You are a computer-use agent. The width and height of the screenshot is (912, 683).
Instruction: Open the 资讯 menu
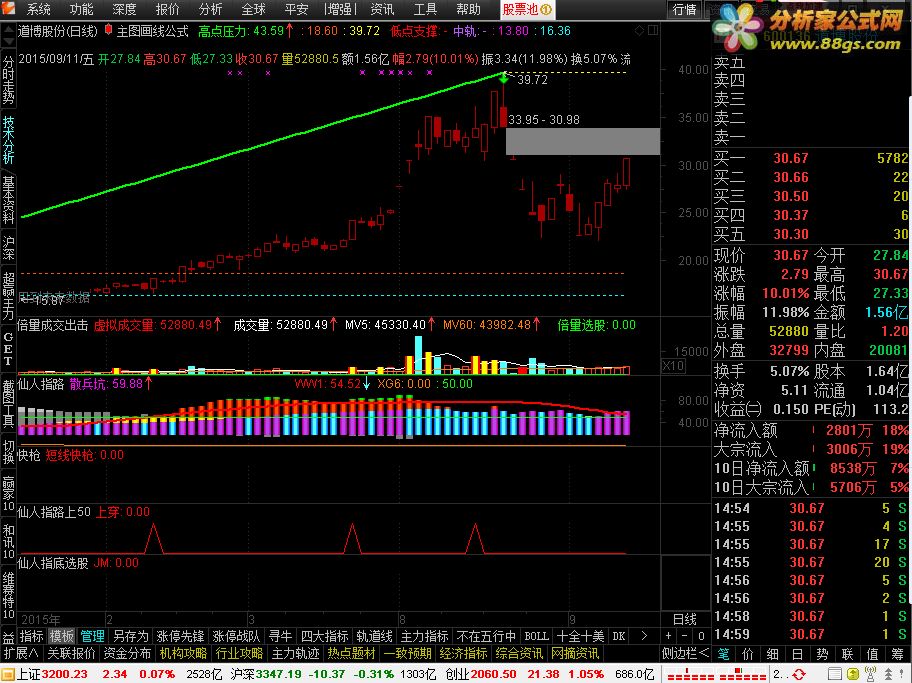(x=382, y=9)
